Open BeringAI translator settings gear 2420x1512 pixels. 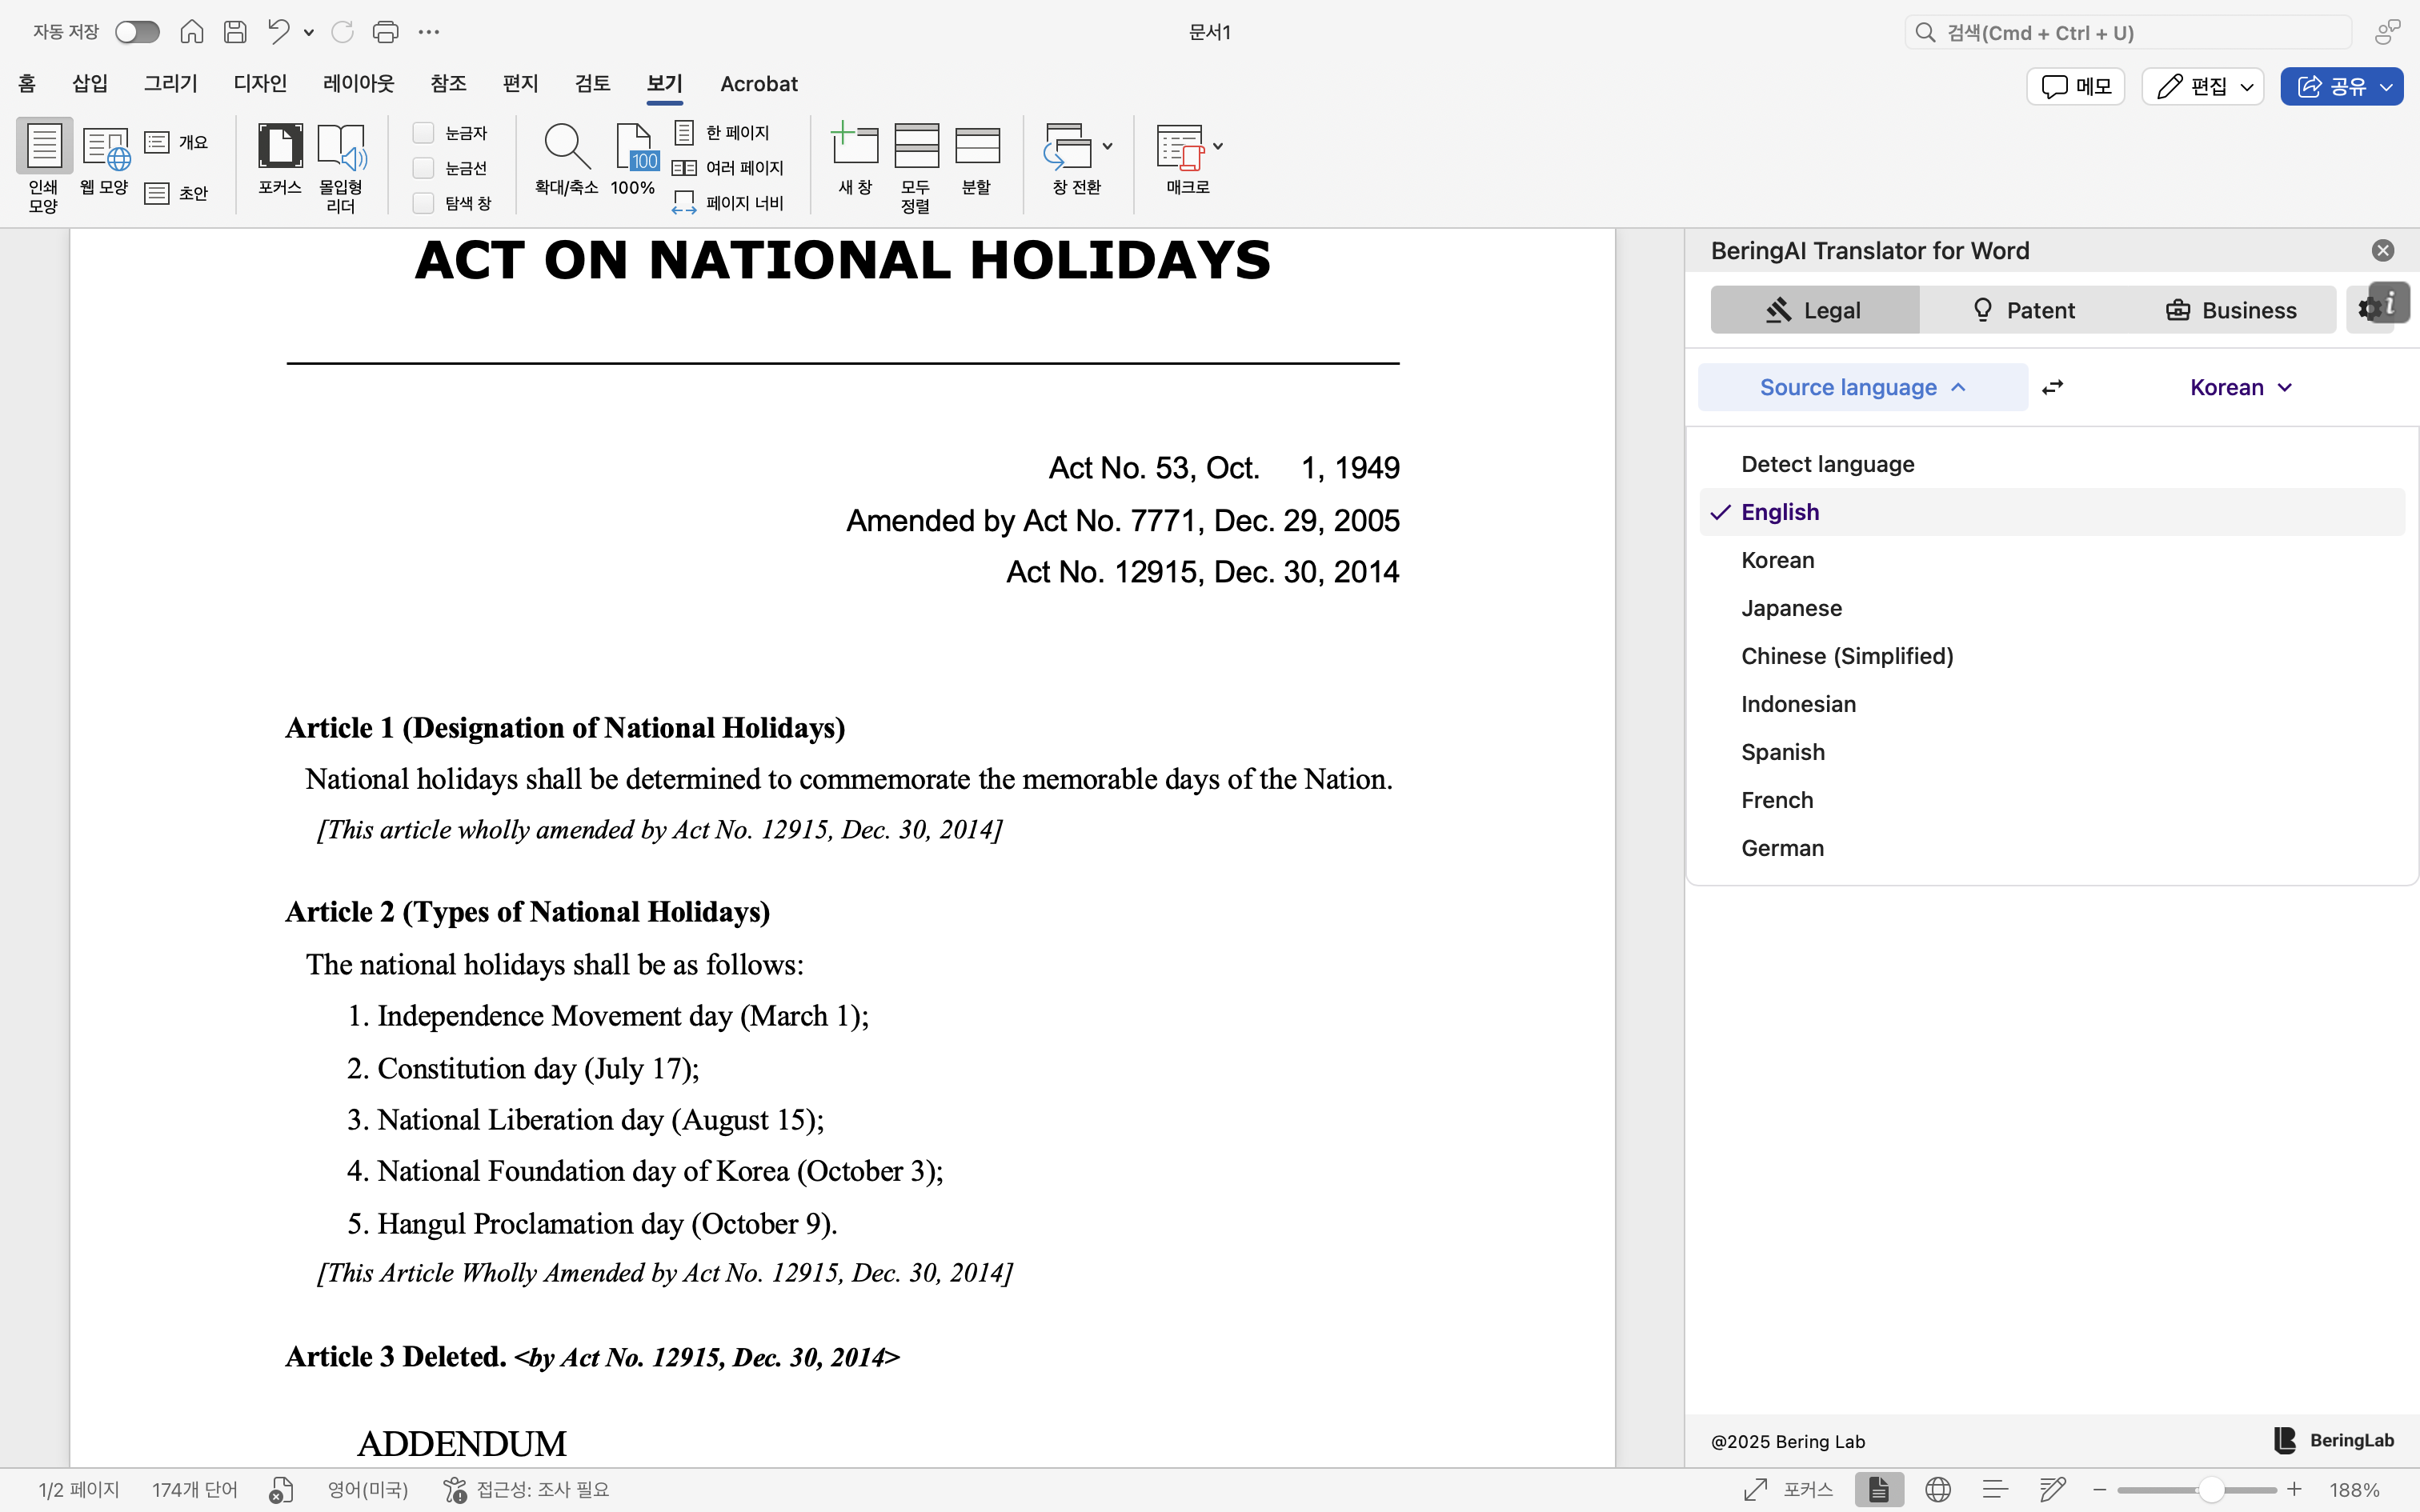pyautogui.click(x=2368, y=310)
